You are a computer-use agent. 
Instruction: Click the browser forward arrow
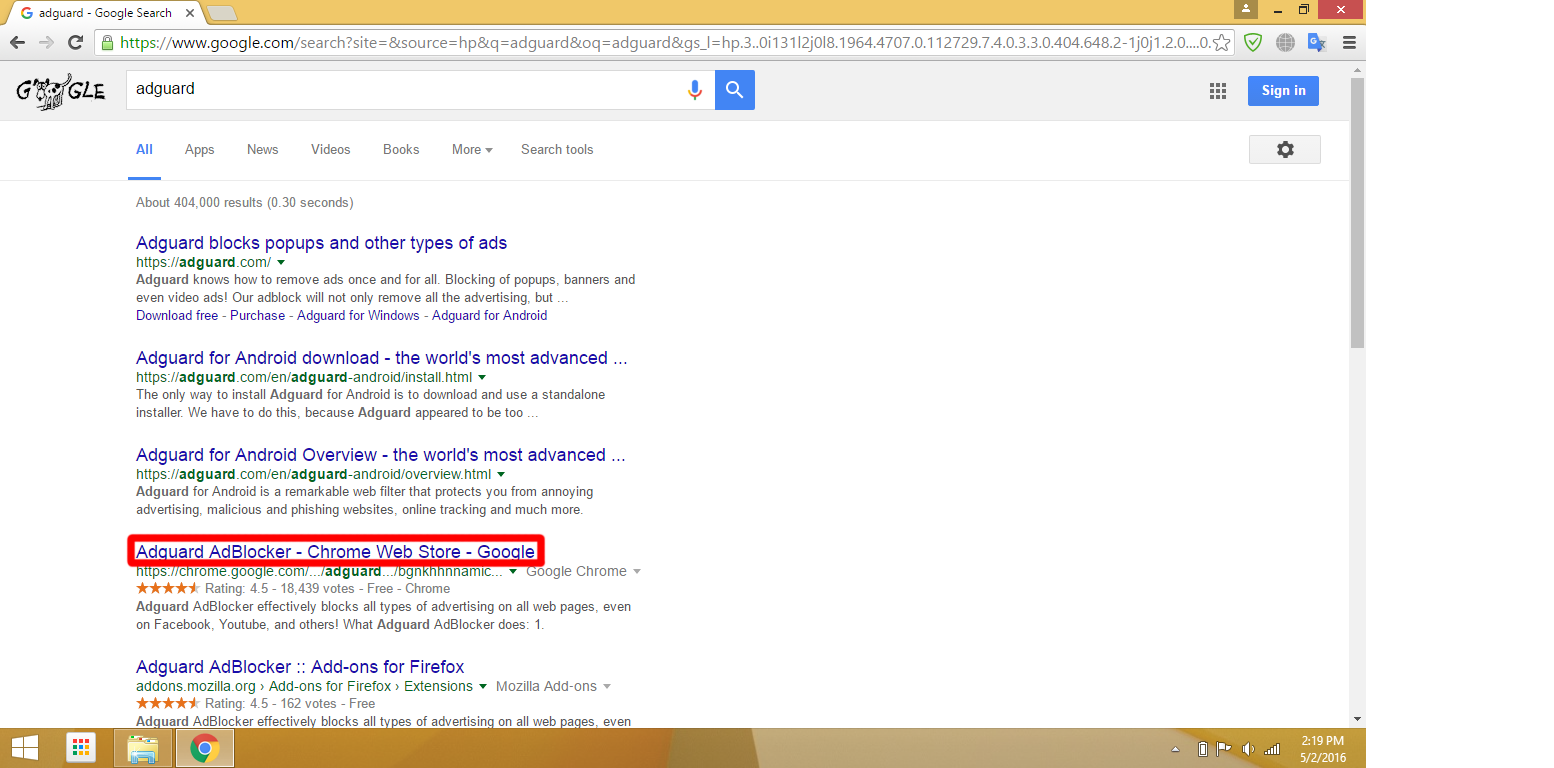(46, 43)
